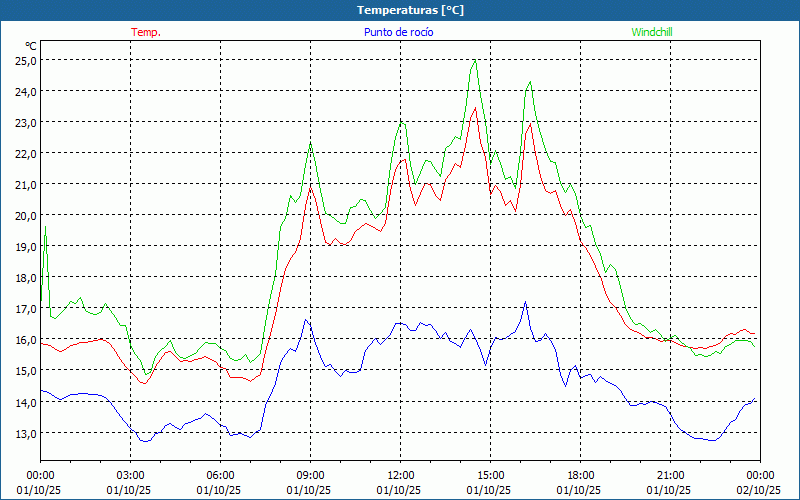Viewport: 800px width, 500px height.
Task: Click the red Temp. legend label
Action: [146, 32]
